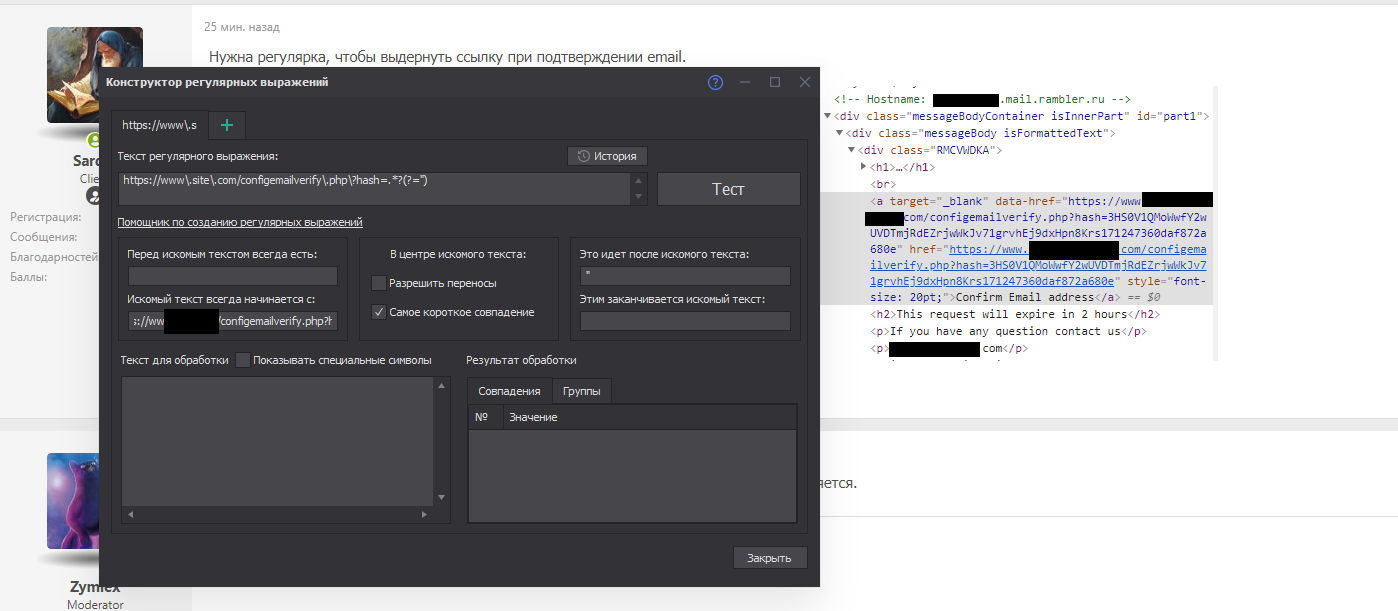Expand the collapsed h1 node in DevTools
This screenshot has height=611, width=1398.
tap(863, 167)
